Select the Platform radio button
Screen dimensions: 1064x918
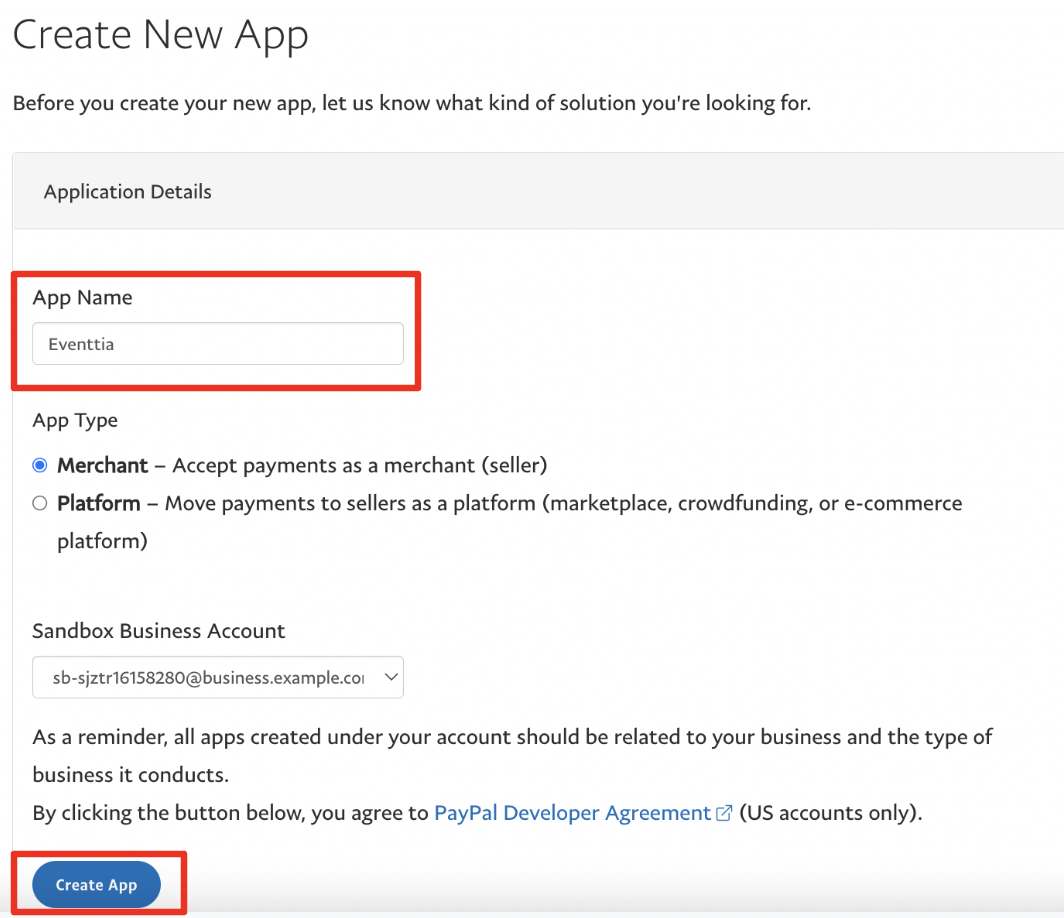[x=40, y=503]
